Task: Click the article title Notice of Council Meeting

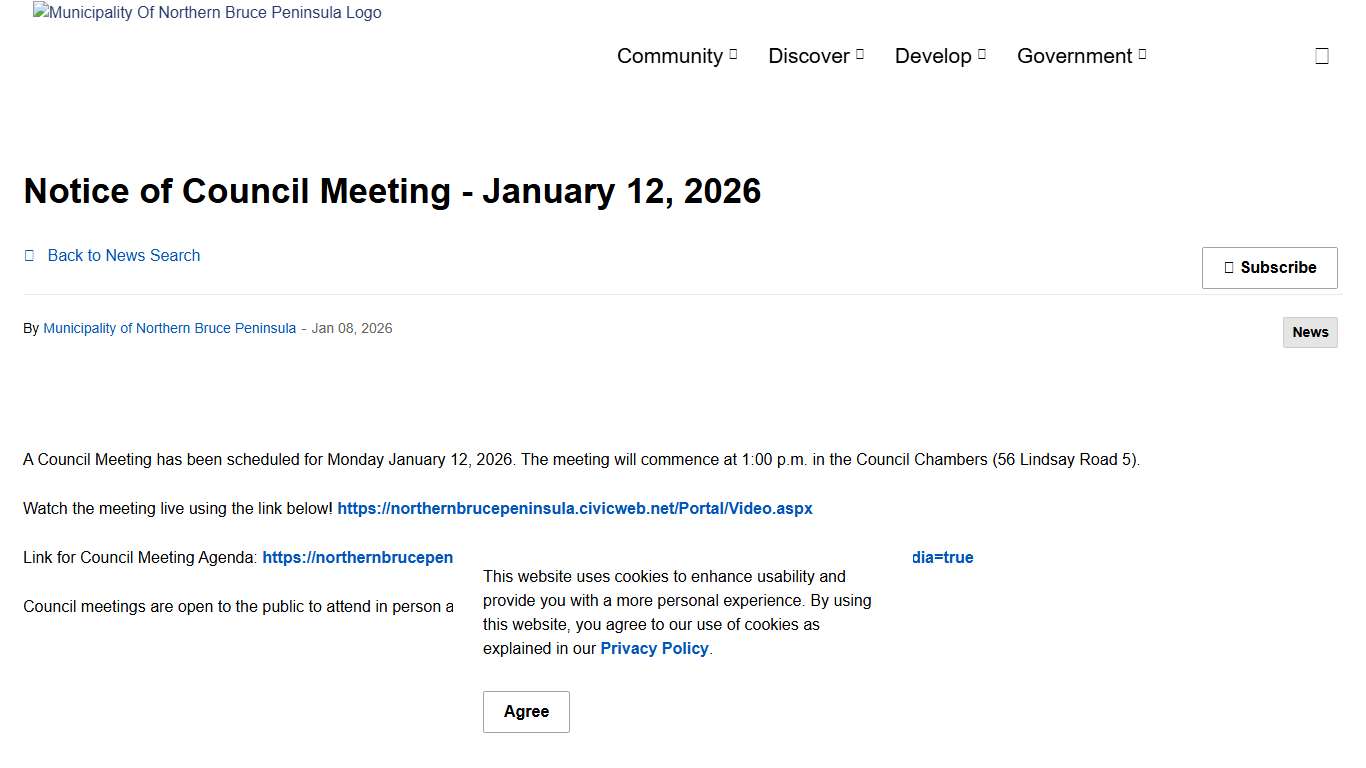Action: pos(393,191)
